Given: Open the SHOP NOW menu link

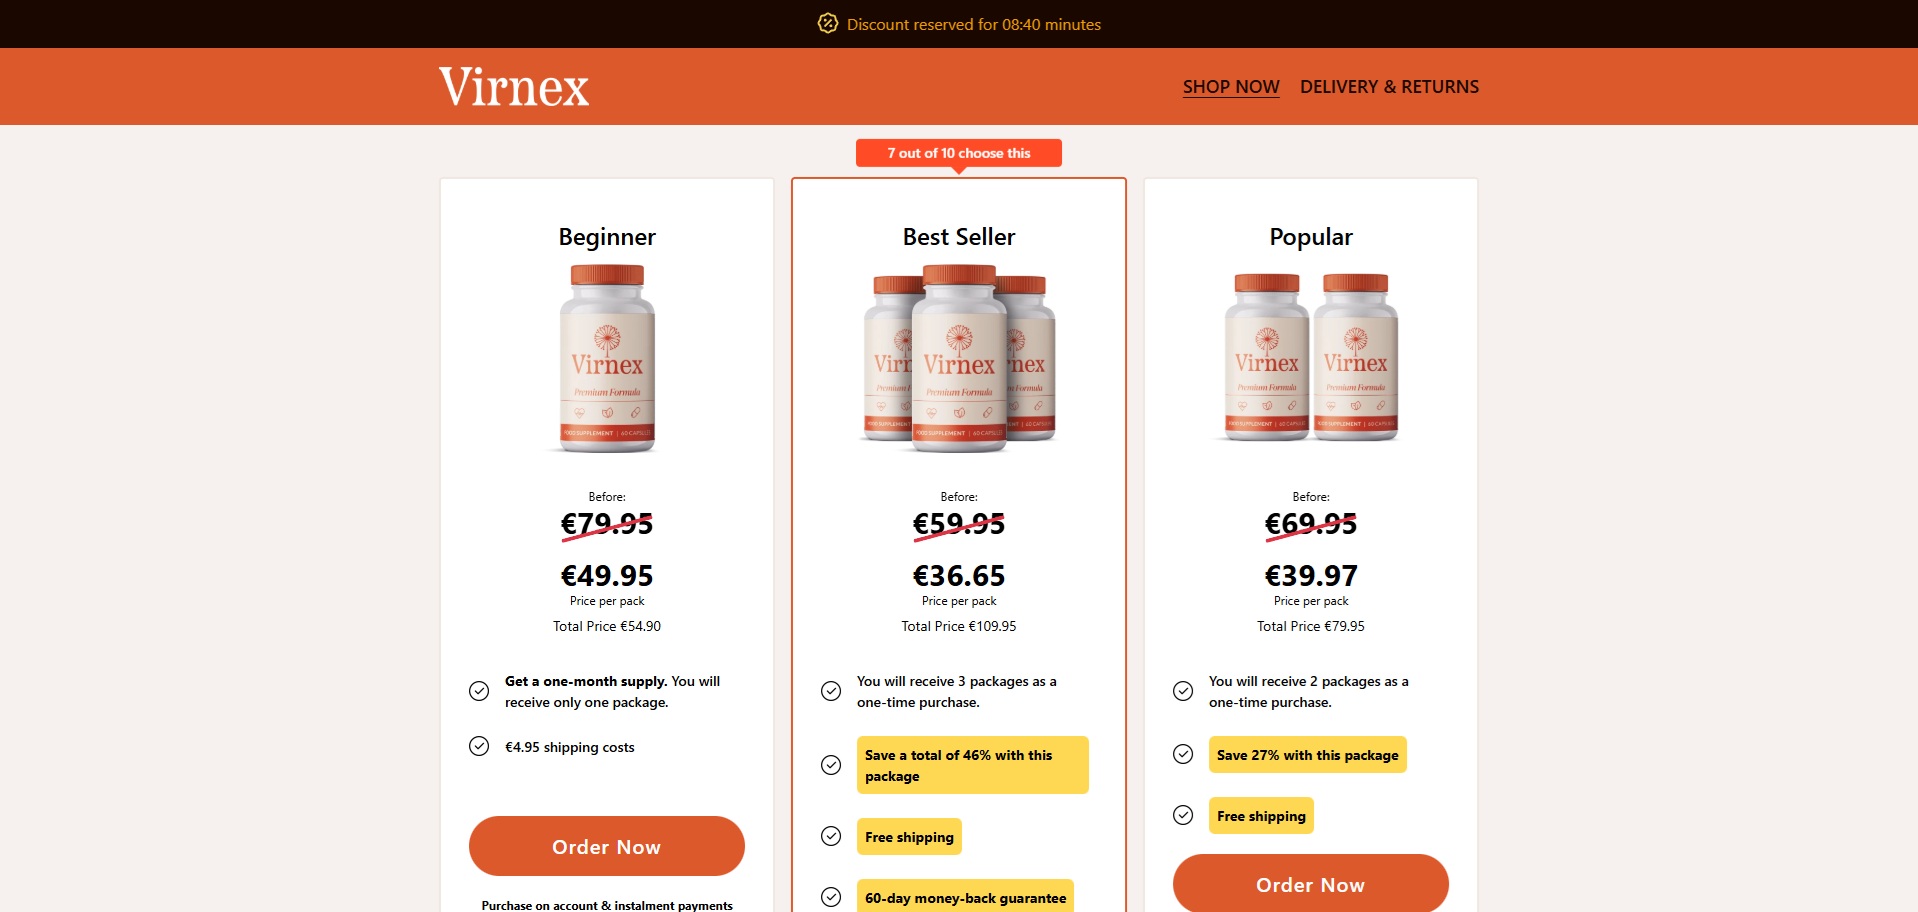Looking at the screenshot, I should (x=1231, y=87).
